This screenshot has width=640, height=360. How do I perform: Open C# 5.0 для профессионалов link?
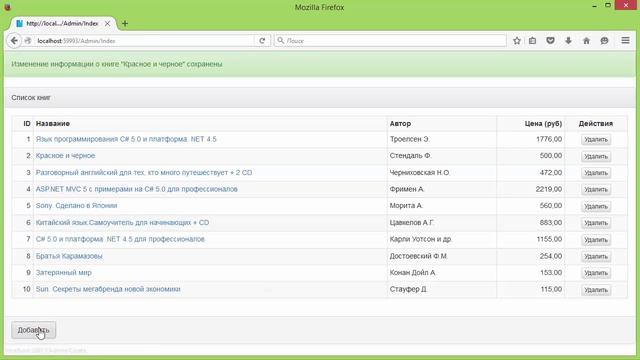click(120, 239)
